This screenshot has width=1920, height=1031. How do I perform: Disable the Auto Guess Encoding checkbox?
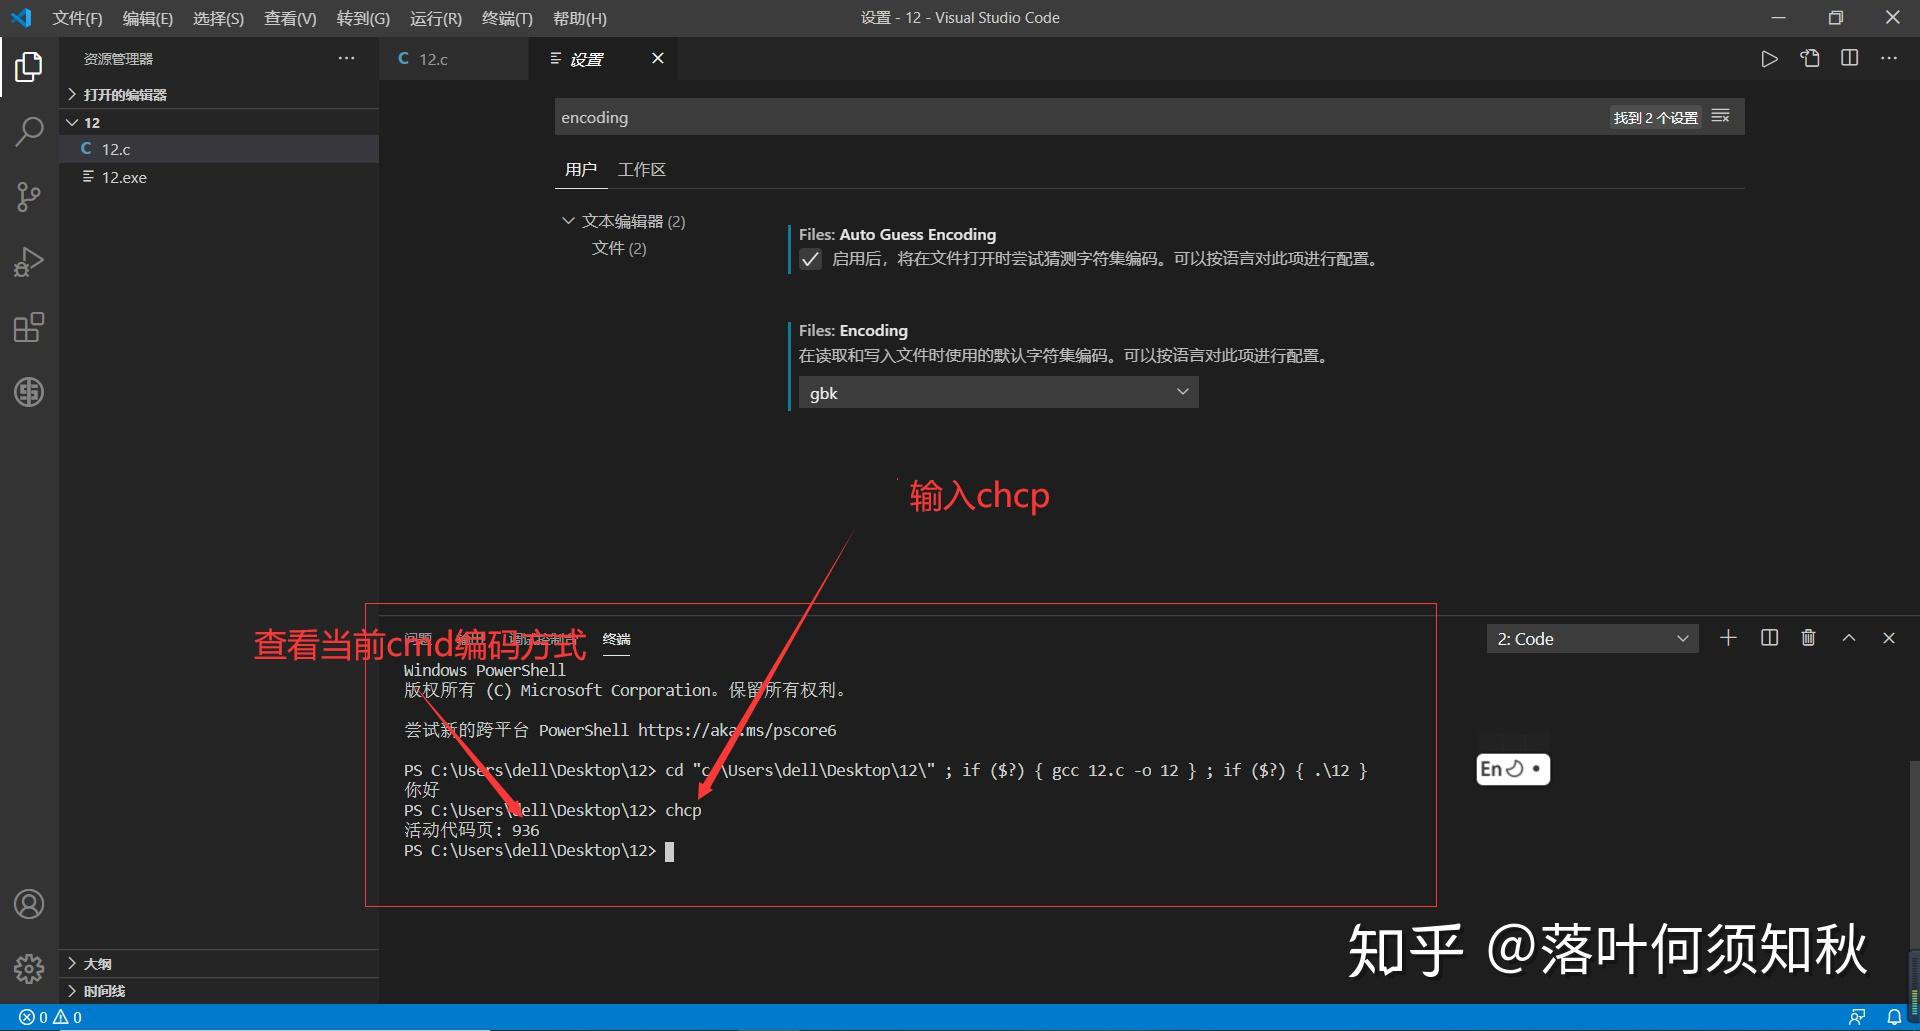tap(810, 259)
